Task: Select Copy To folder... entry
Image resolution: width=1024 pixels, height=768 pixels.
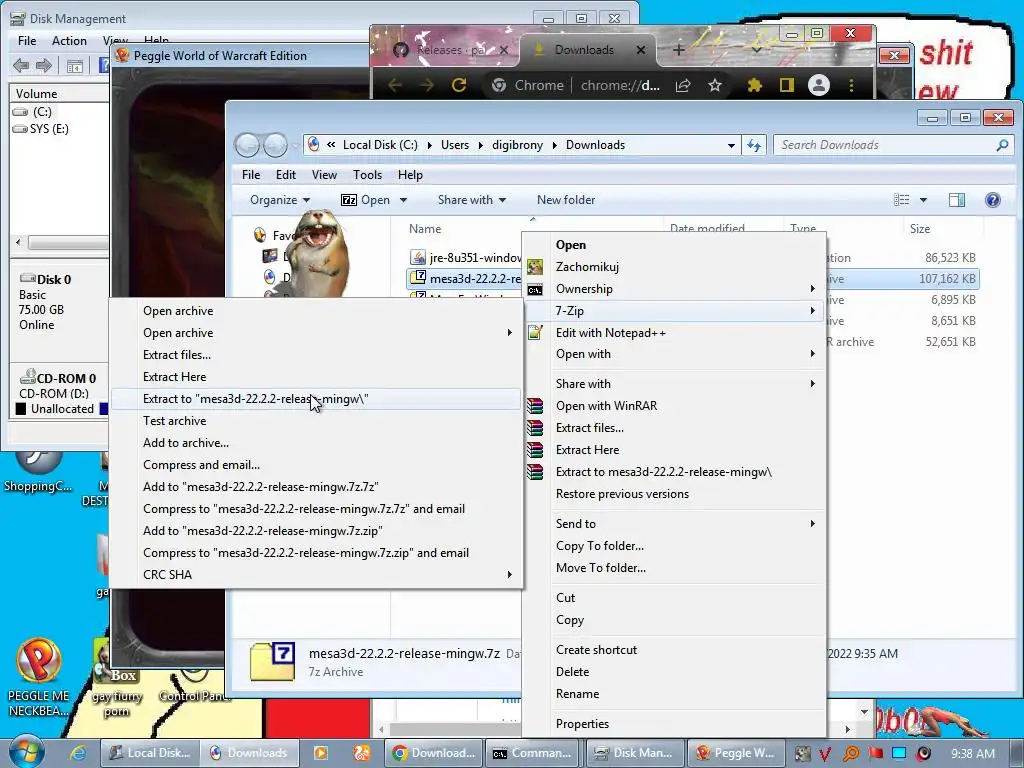Action: (600, 545)
